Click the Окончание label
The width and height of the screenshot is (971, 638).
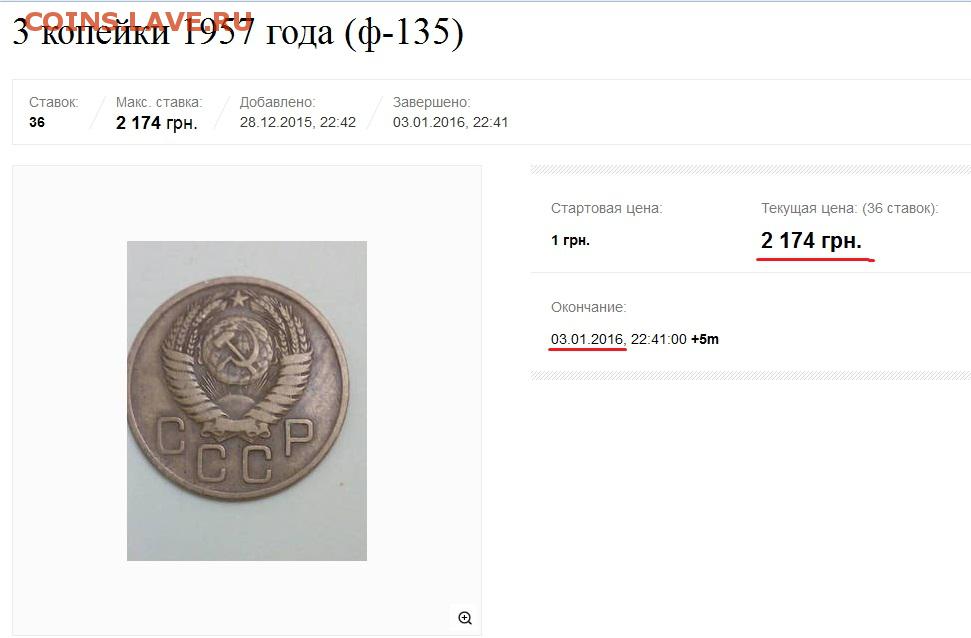pos(588,307)
